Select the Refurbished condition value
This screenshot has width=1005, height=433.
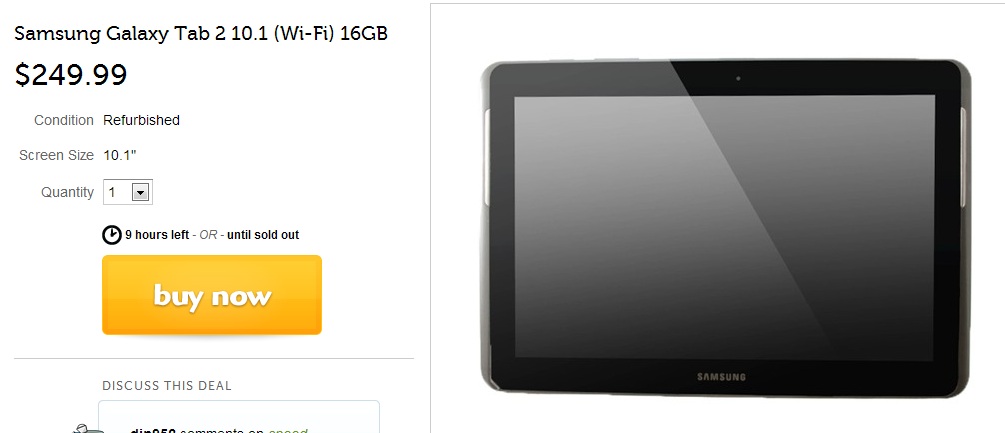(x=141, y=120)
